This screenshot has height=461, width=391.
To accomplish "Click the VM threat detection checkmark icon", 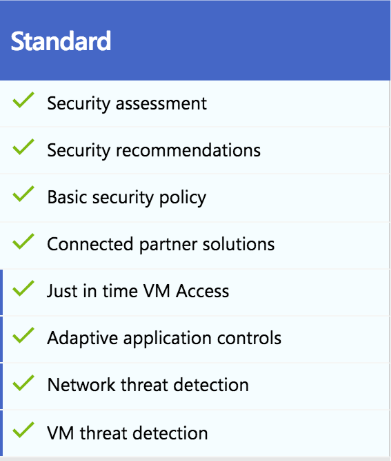I will (x=23, y=430).
